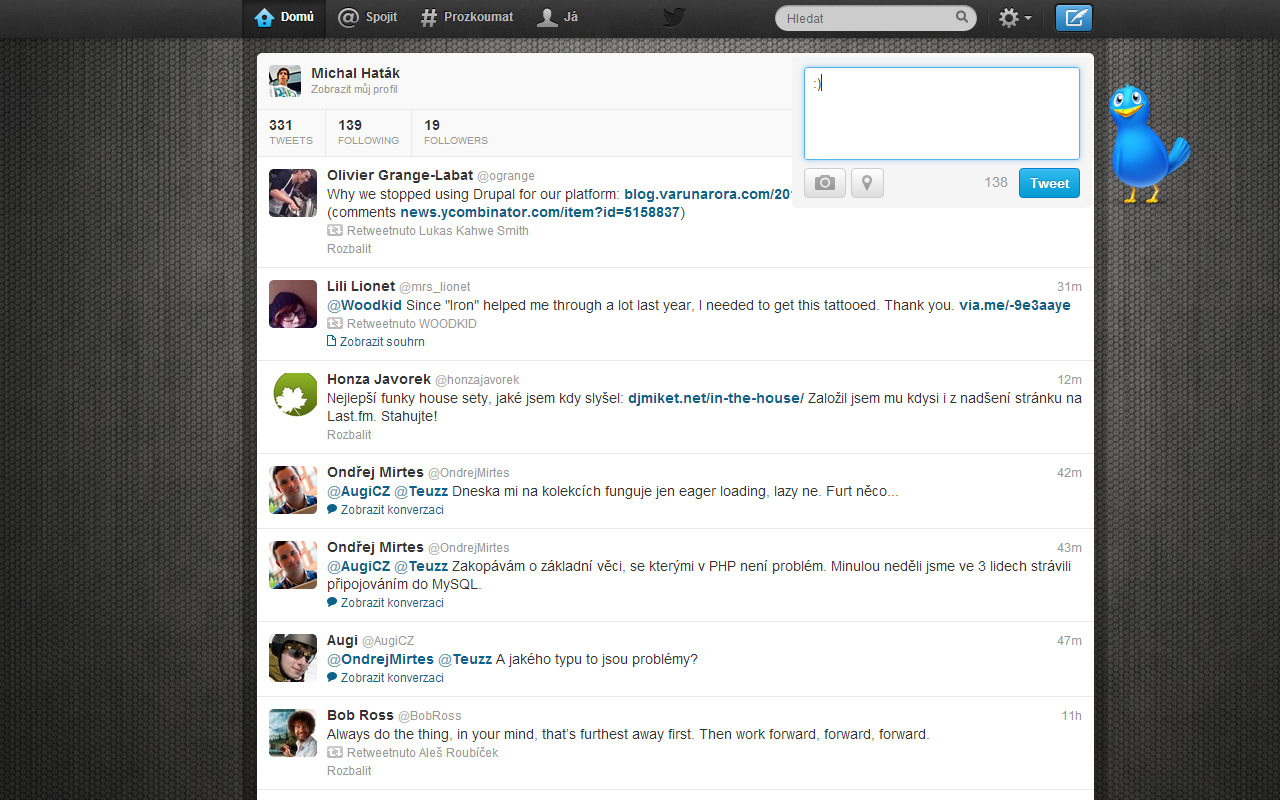Click Honza Javorek's leaf avatar
This screenshot has height=800, width=1280.
tap(293, 397)
